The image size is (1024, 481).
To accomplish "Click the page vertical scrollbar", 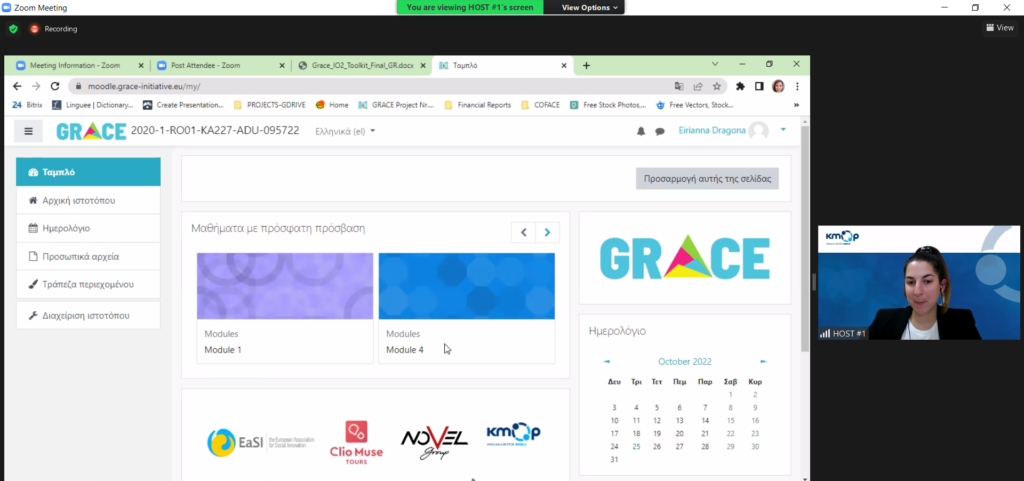I will click(805, 238).
